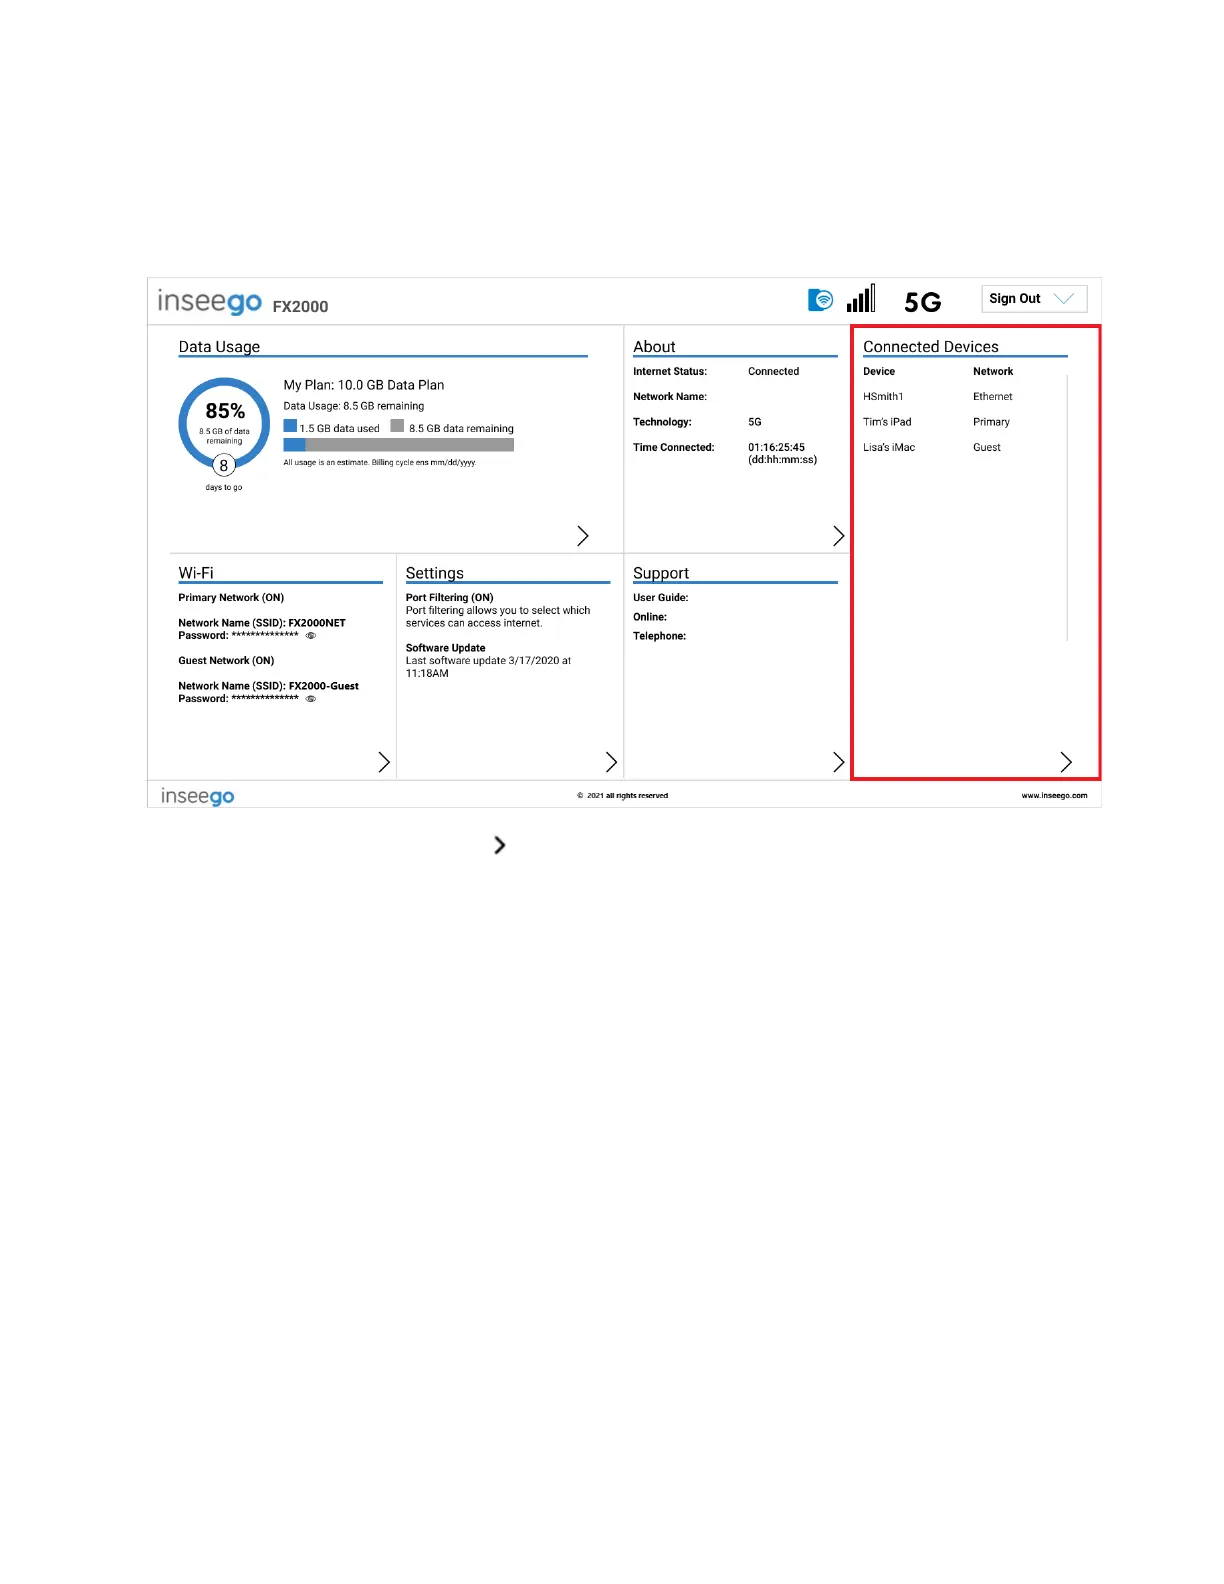
Task: Click the User Guide label
Action: (660, 598)
